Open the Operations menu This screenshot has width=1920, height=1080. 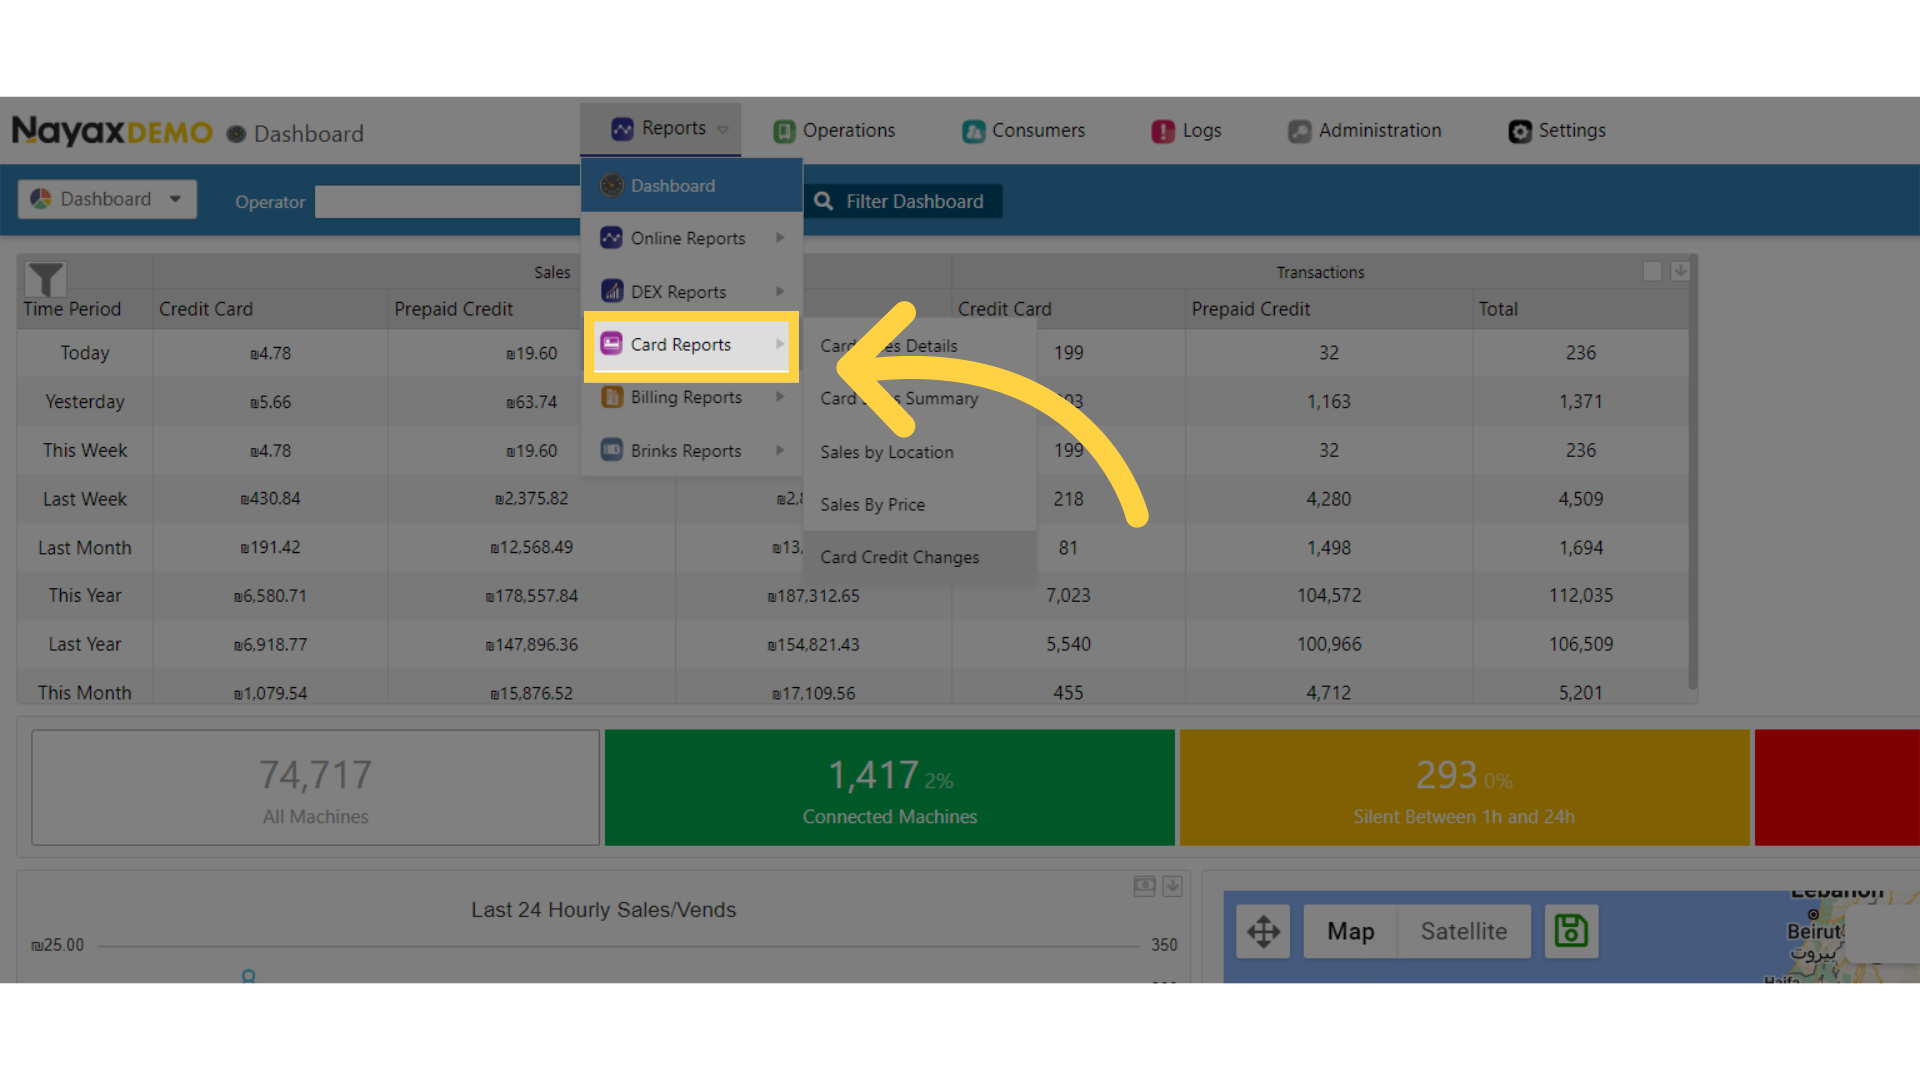[x=834, y=131]
